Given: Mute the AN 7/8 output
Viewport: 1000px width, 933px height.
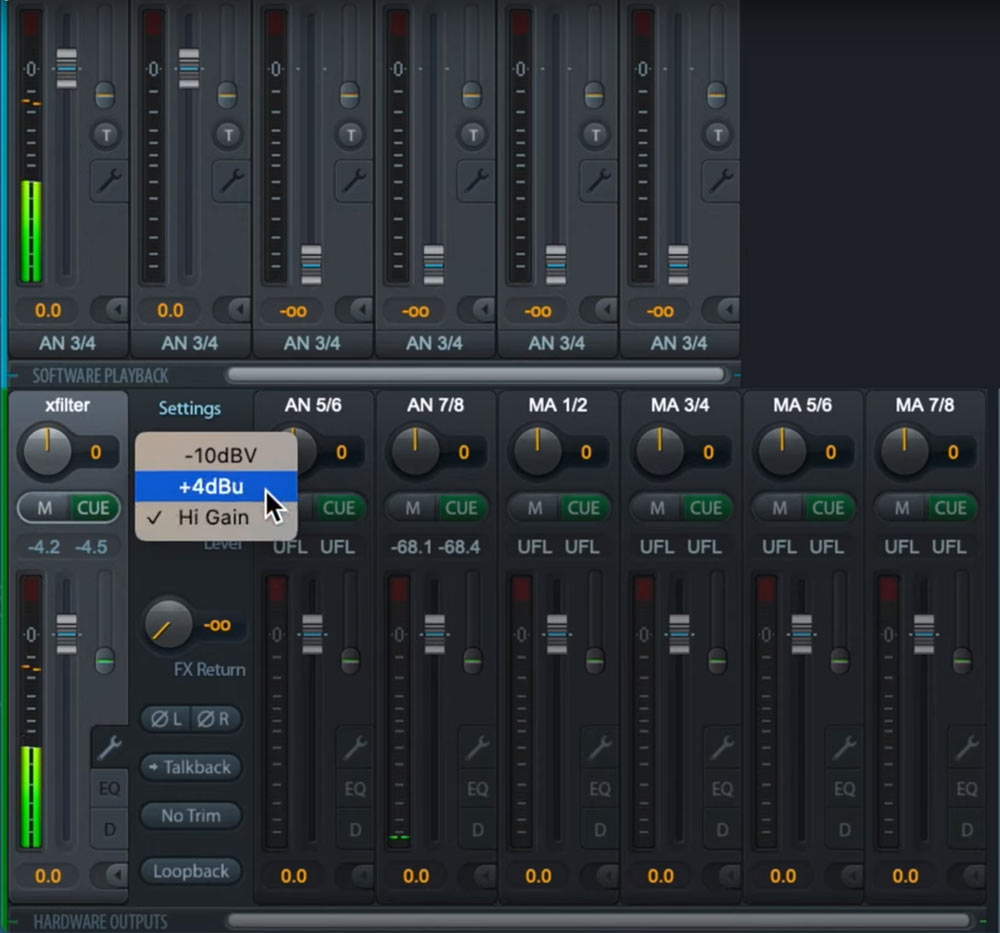Looking at the screenshot, I should (x=413, y=508).
